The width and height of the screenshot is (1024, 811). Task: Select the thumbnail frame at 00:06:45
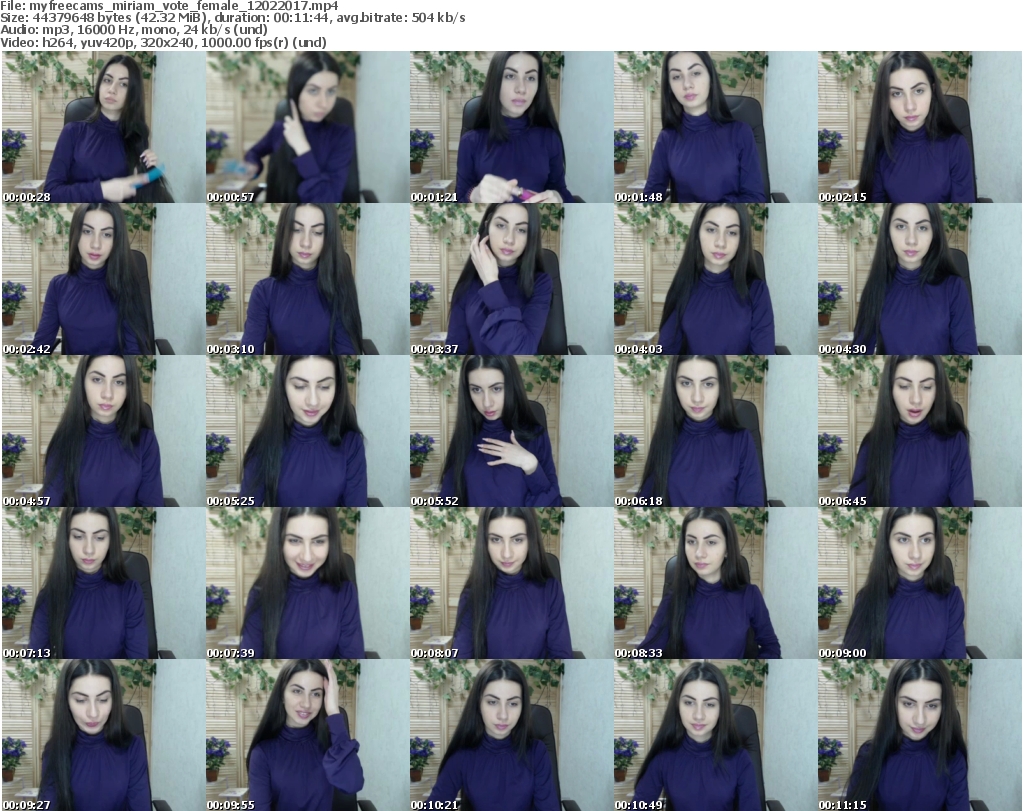click(x=920, y=431)
